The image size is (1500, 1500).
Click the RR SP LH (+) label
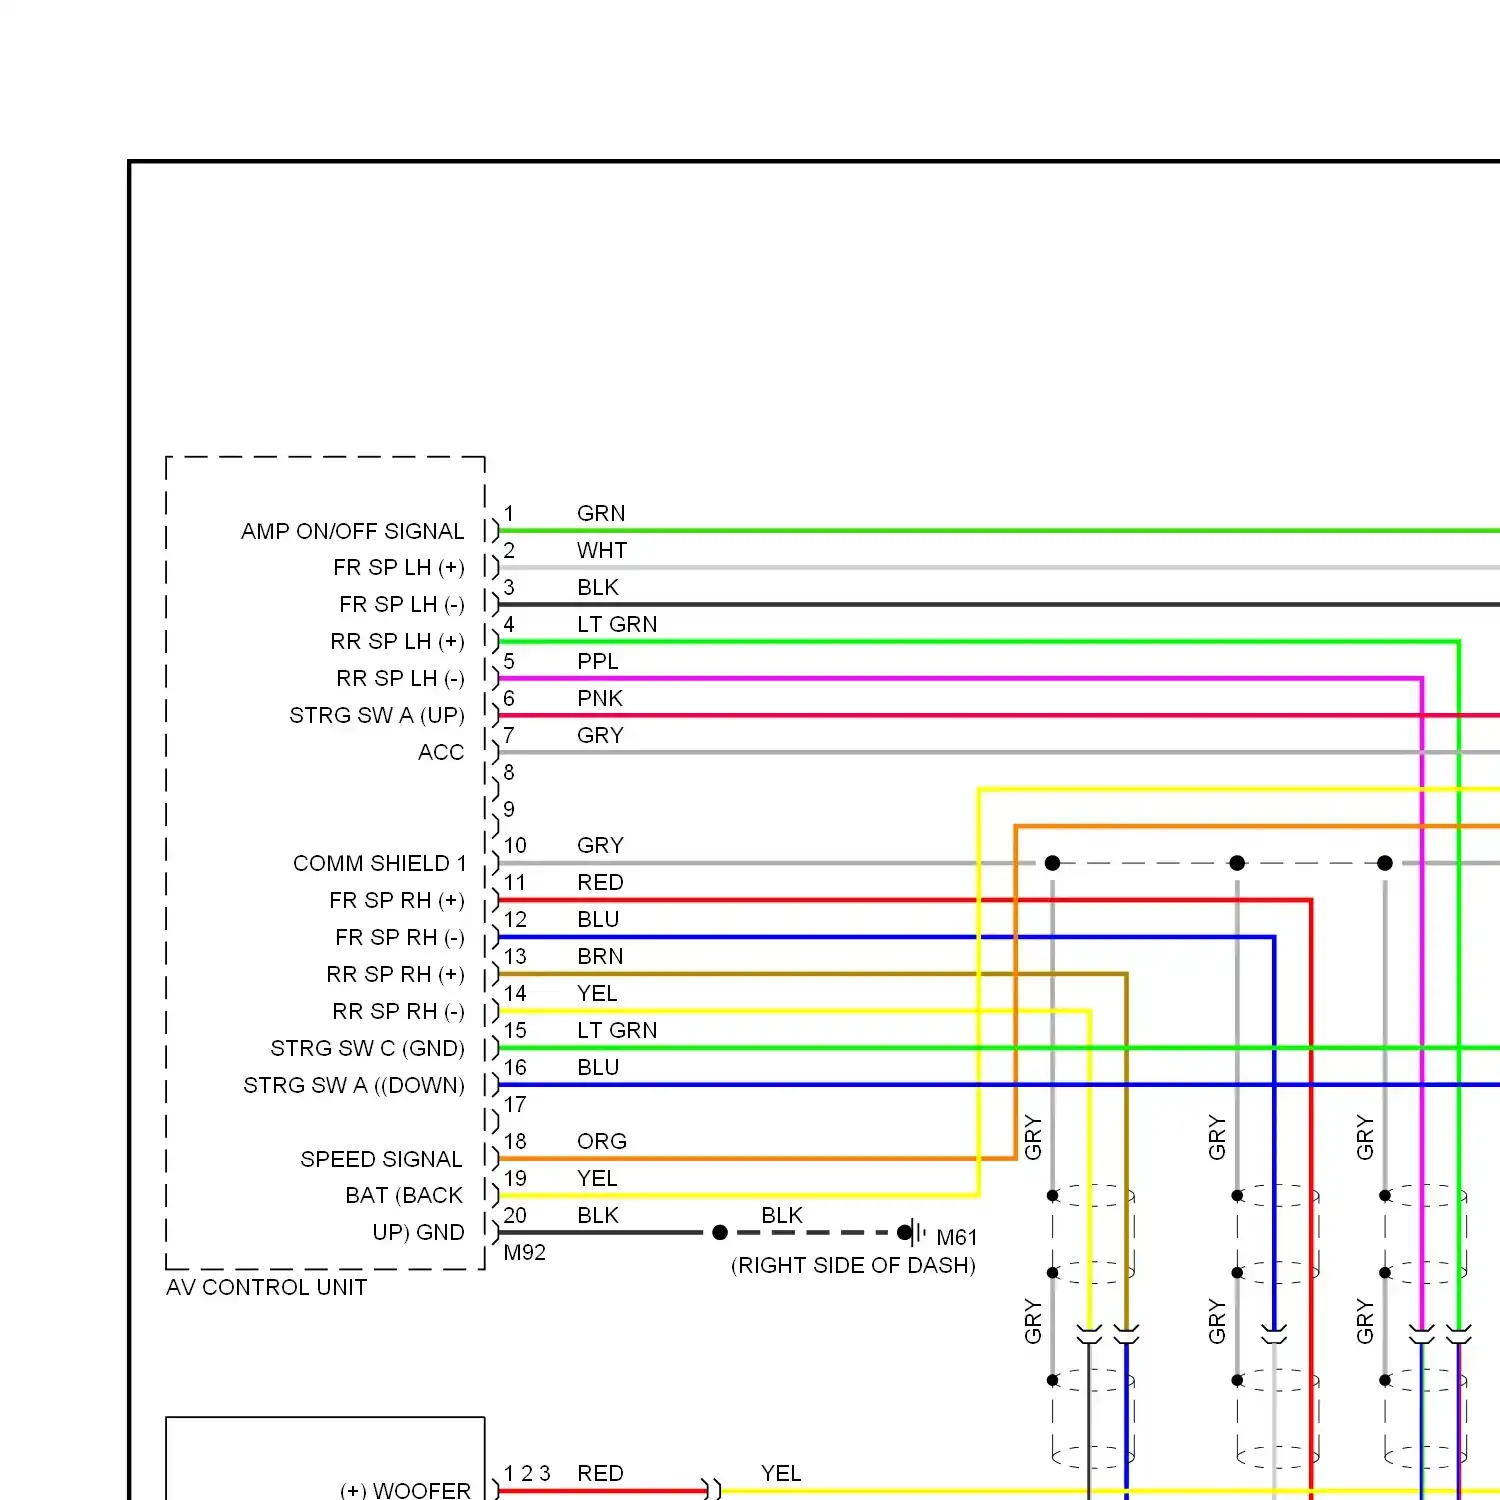click(x=398, y=642)
